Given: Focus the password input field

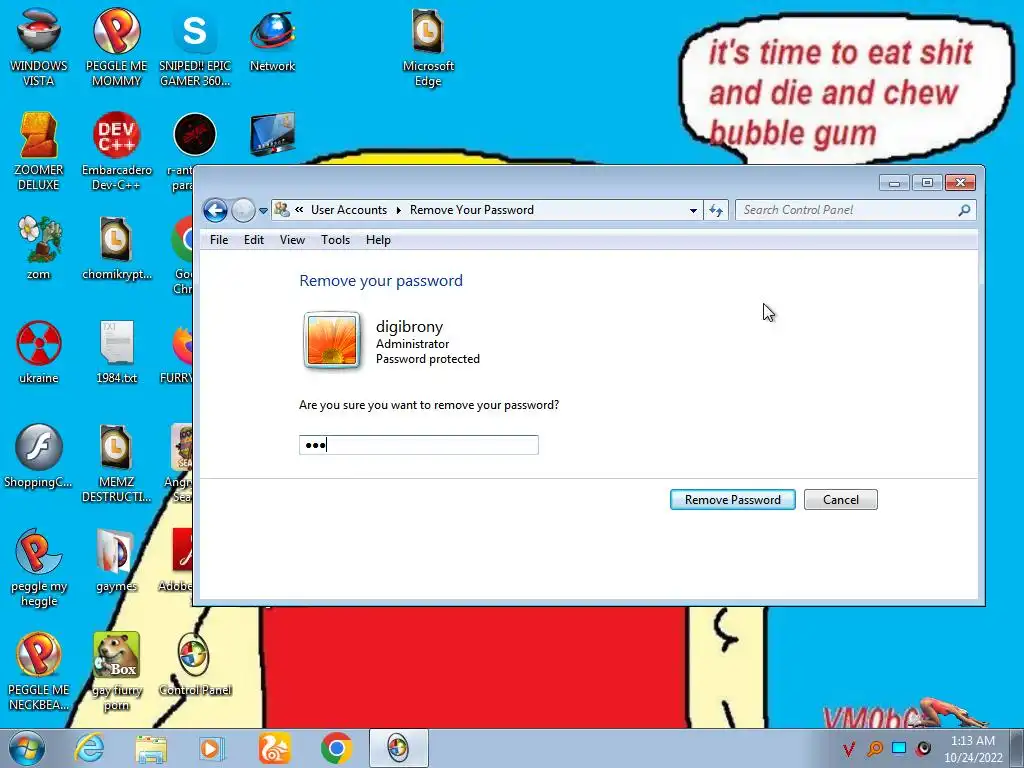Looking at the screenshot, I should tap(419, 445).
